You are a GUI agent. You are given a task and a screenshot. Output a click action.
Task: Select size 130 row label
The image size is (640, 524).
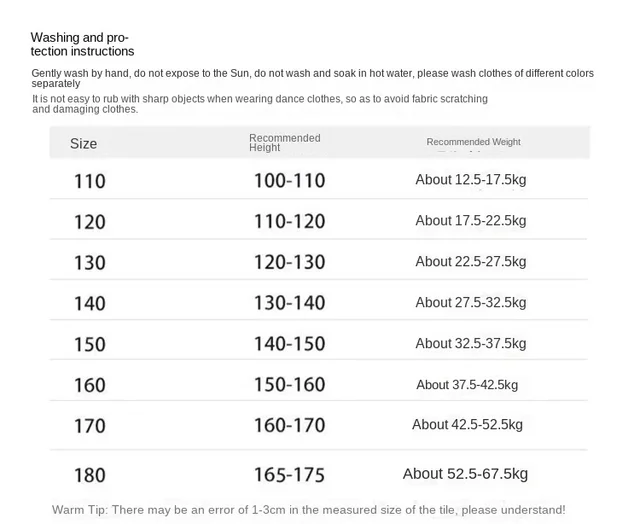pos(89,262)
